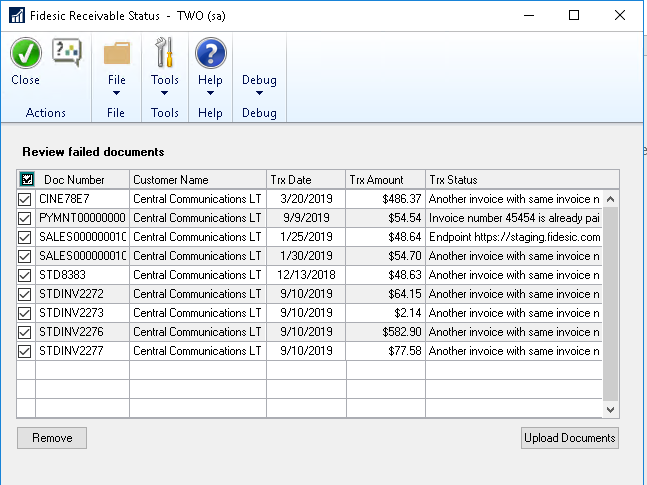Click the Trx Amount column header
The width and height of the screenshot is (647, 485).
coord(385,180)
